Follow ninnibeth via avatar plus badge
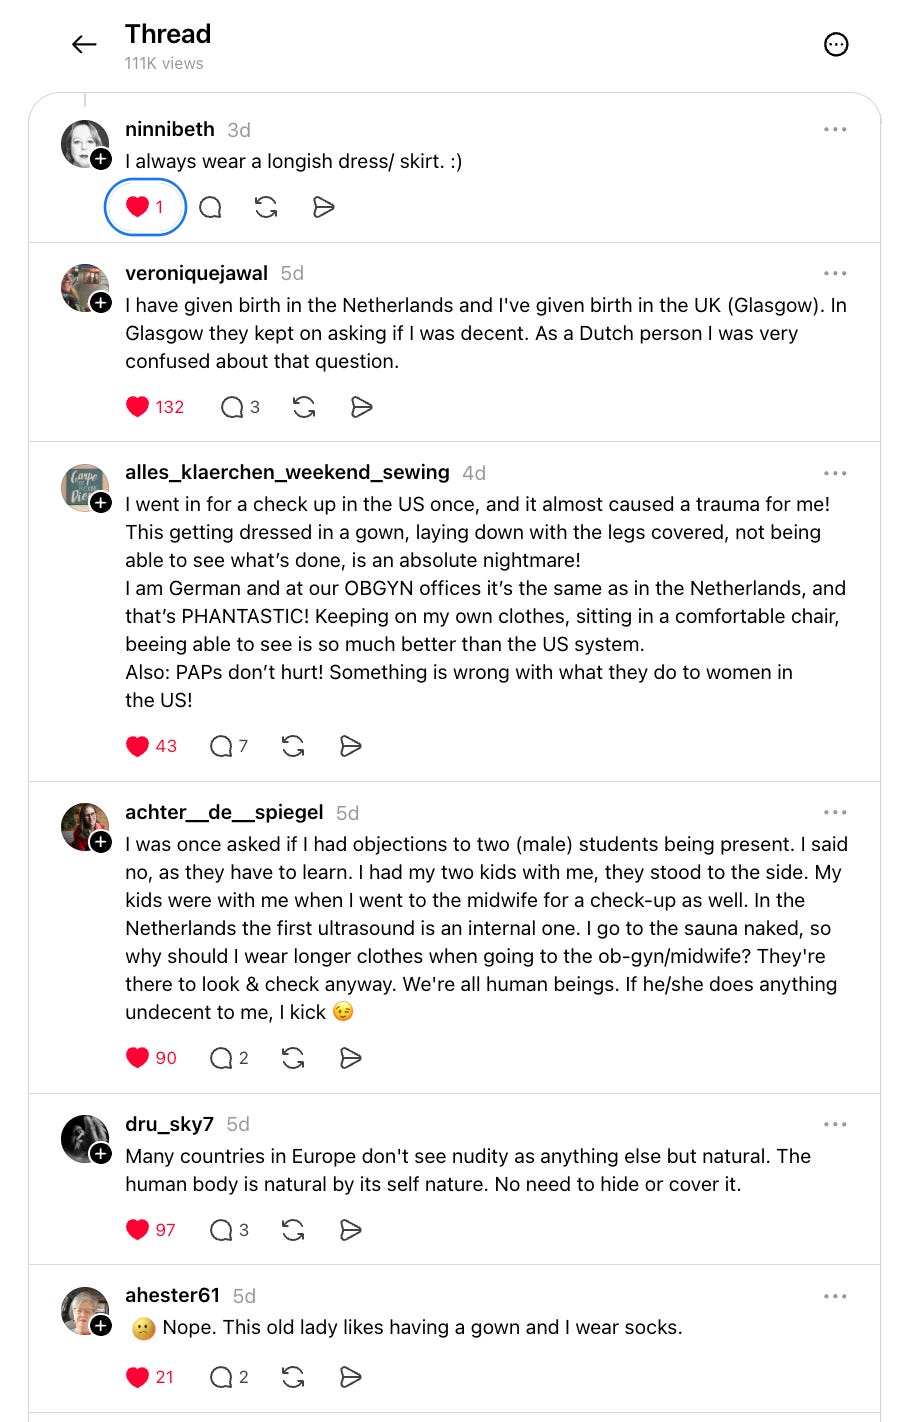Viewport: 912px width, 1422px height. [101, 159]
